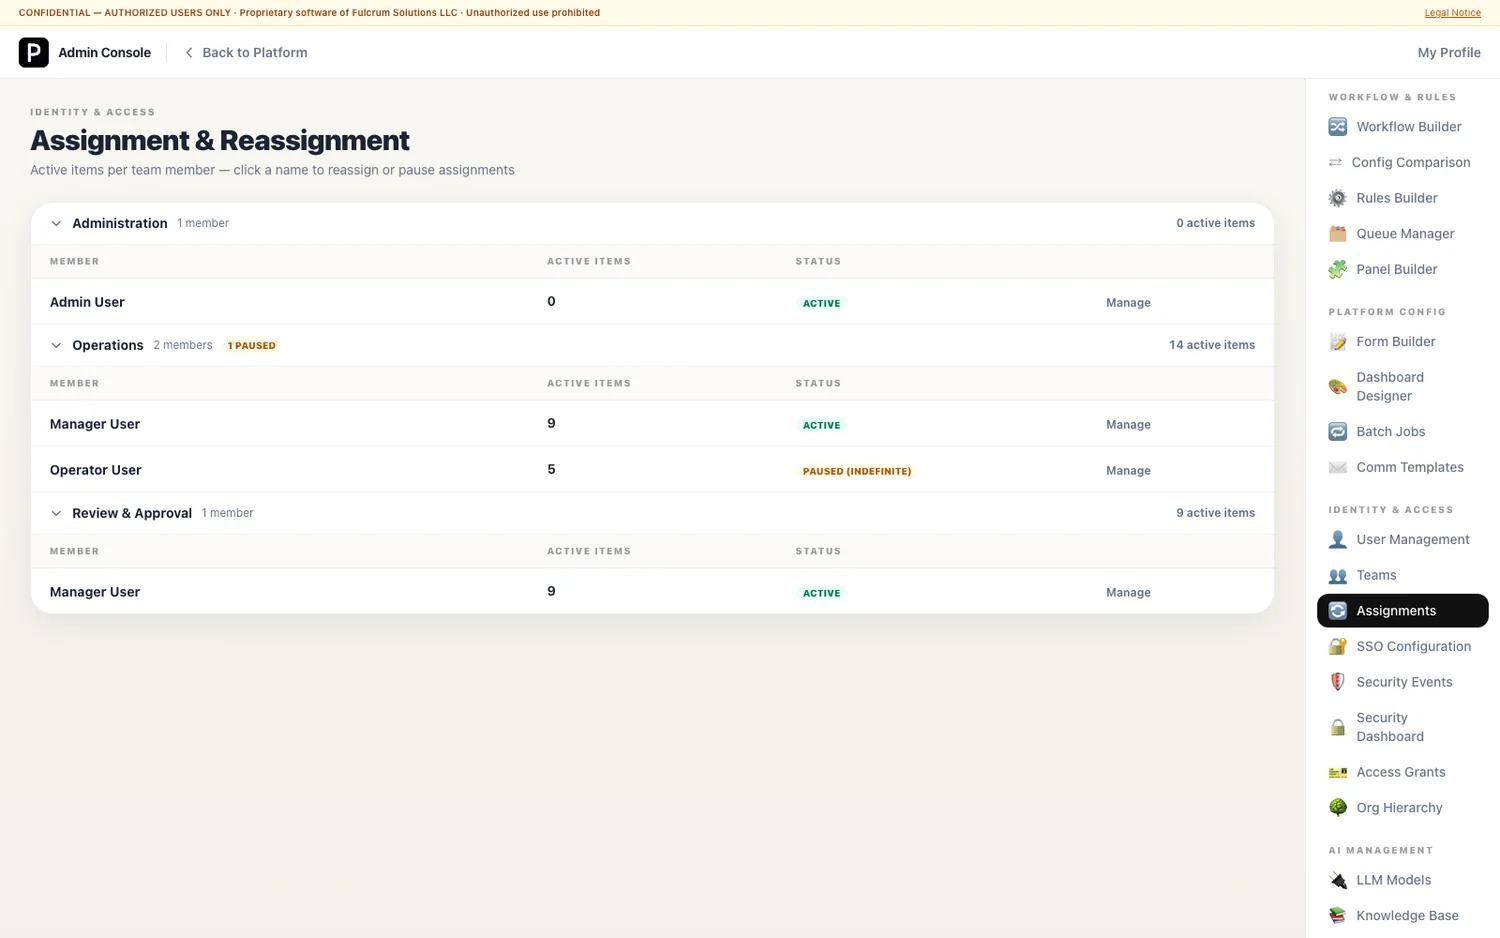Open Org Hierarchy in sidebar
1500x938 pixels.
click(1402, 808)
